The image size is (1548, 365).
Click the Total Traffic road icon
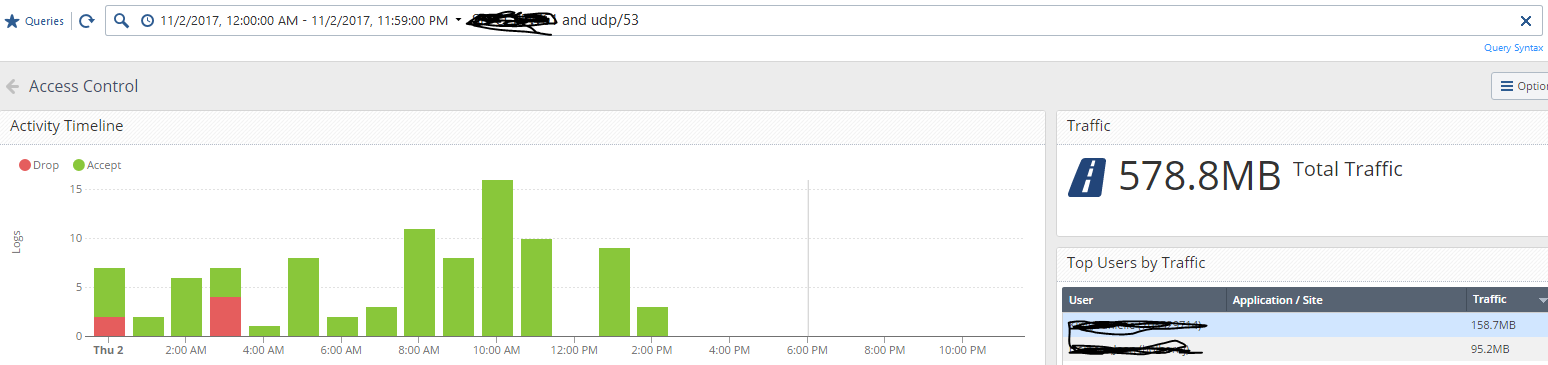point(1087,176)
